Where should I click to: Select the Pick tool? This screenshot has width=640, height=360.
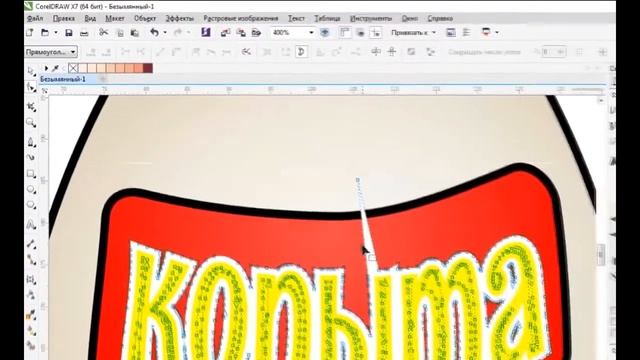(x=31, y=71)
